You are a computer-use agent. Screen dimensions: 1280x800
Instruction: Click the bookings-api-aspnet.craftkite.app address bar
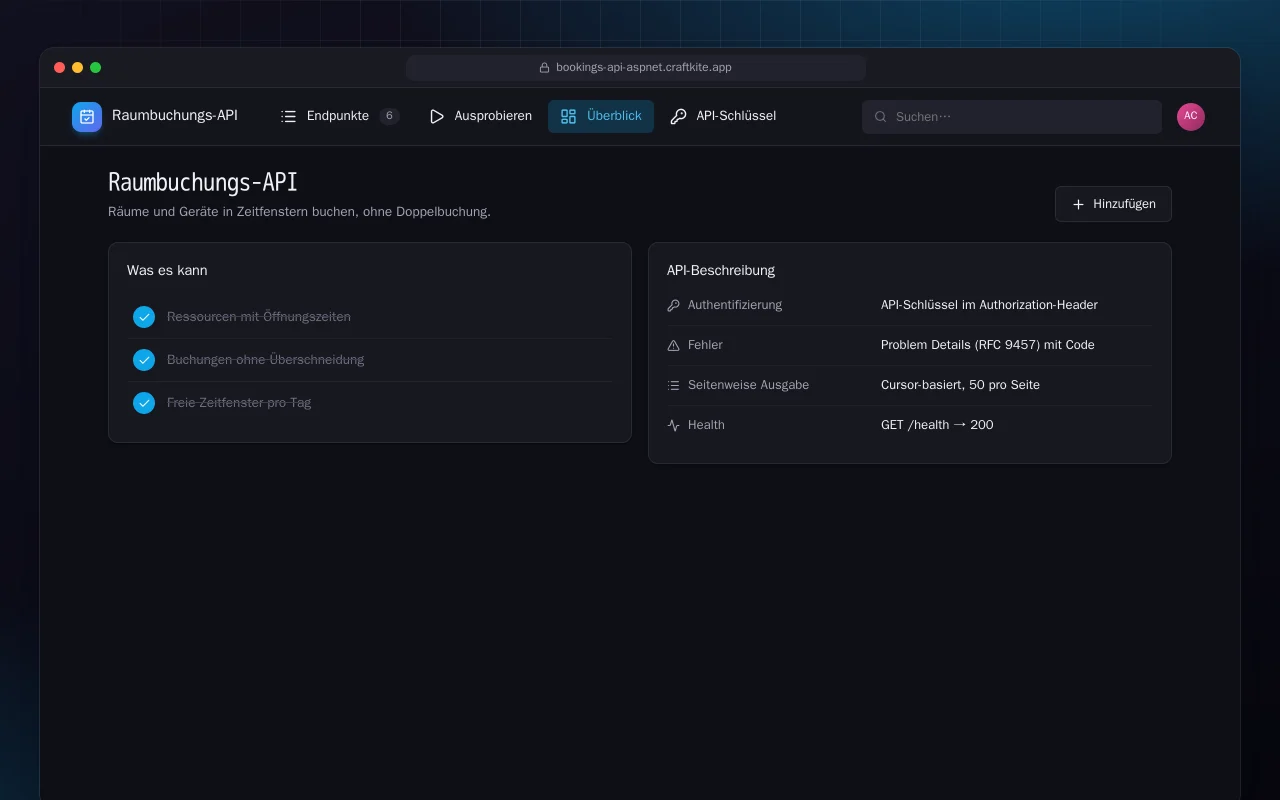pyautogui.click(x=636, y=68)
